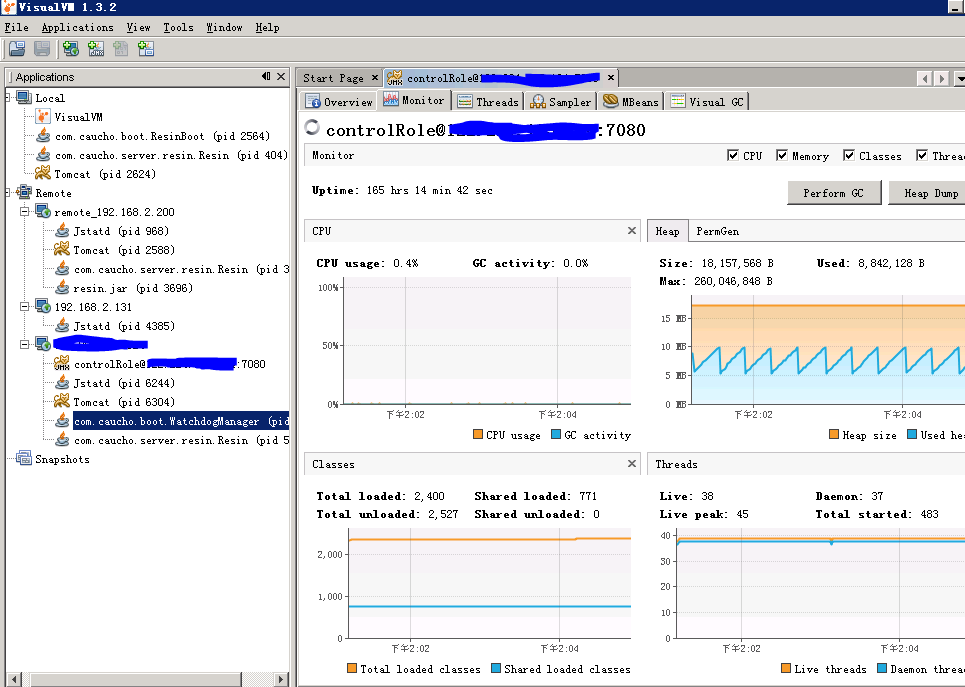This screenshot has width=965, height=687.
Task: Collapse the Local tree node
Action: point(9,98)
